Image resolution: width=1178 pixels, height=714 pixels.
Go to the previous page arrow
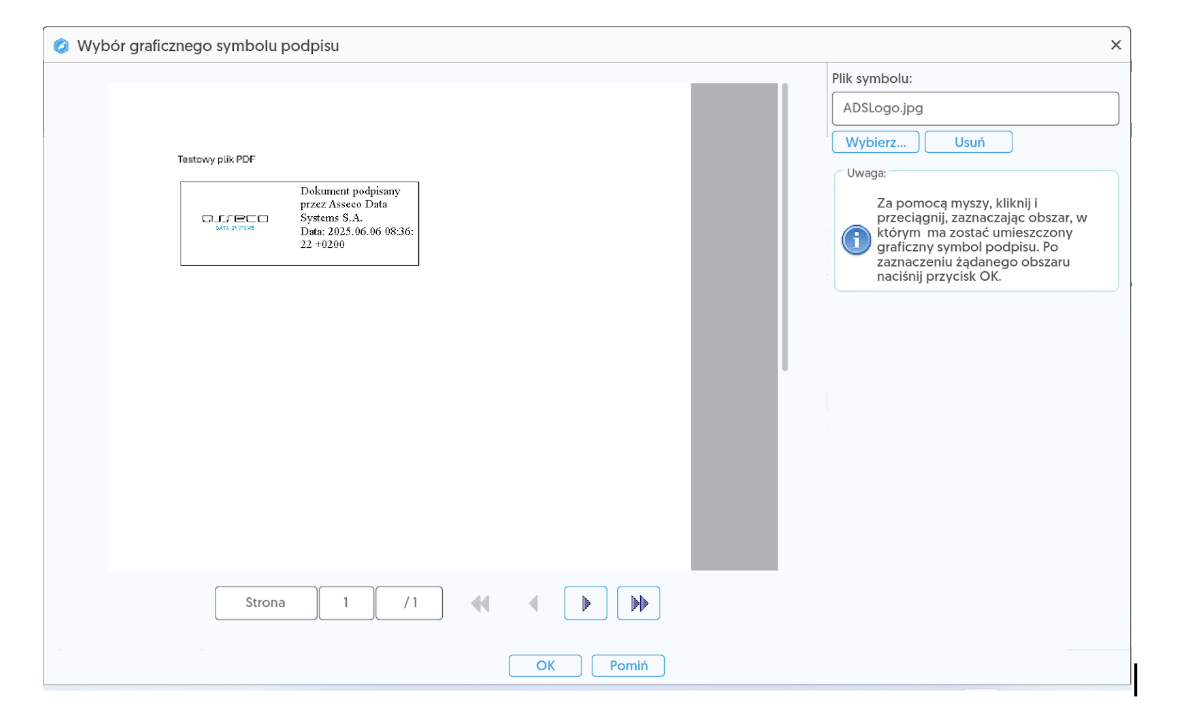pos(533,603)
